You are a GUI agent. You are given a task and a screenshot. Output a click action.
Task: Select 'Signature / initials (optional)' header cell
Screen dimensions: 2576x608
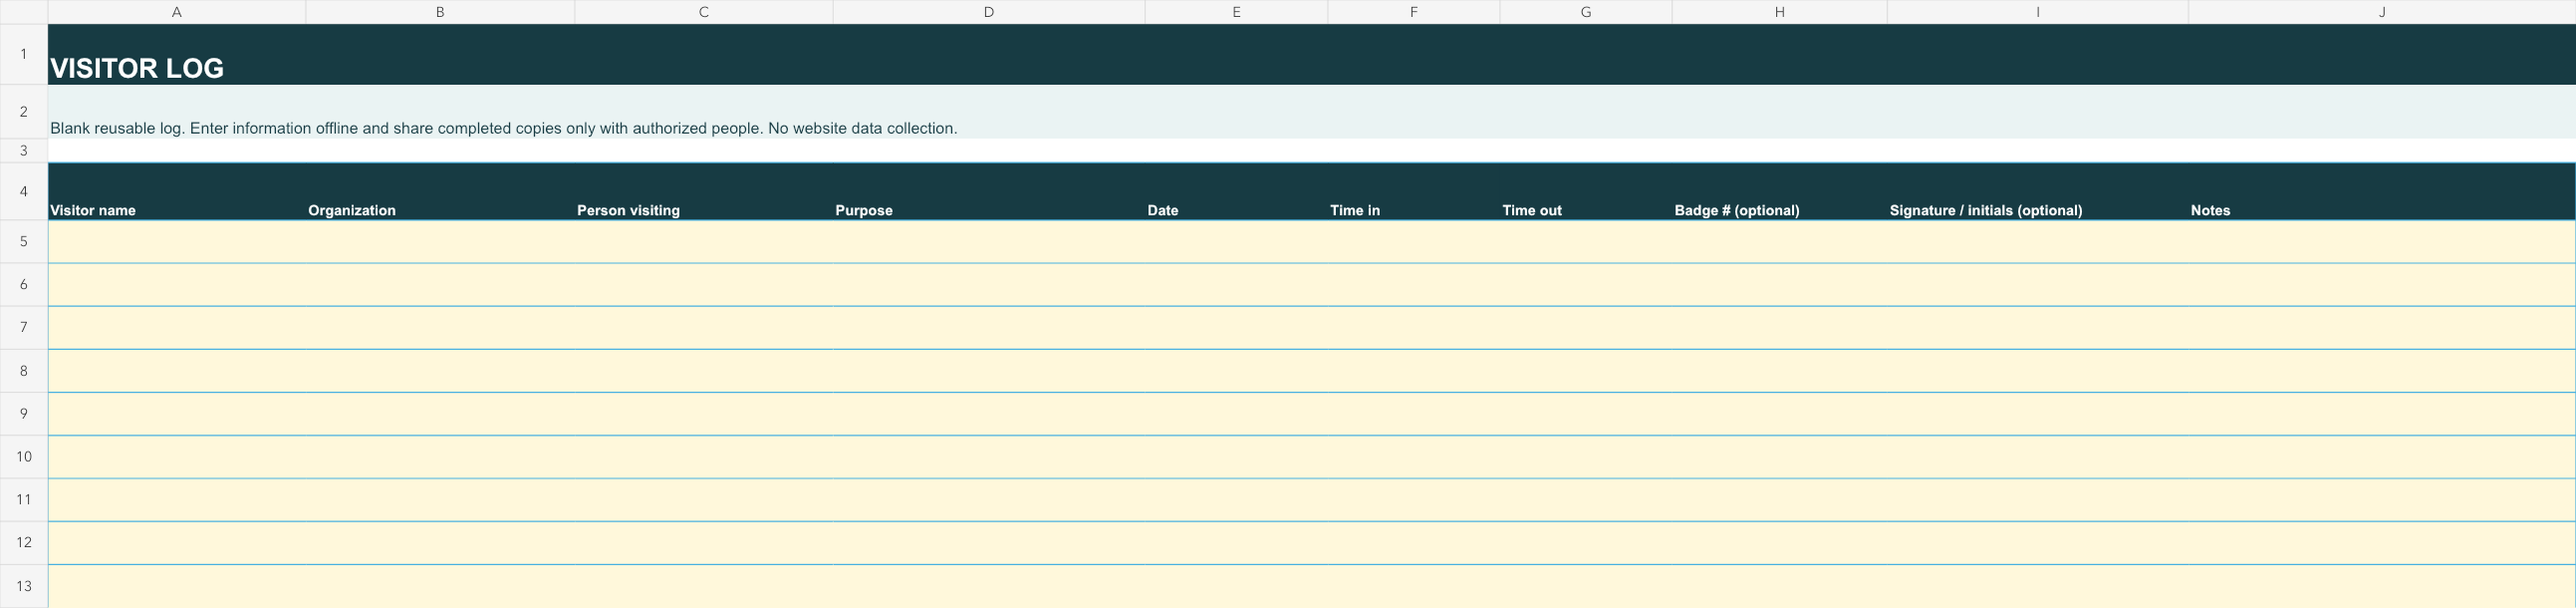tap(2038, 192)
